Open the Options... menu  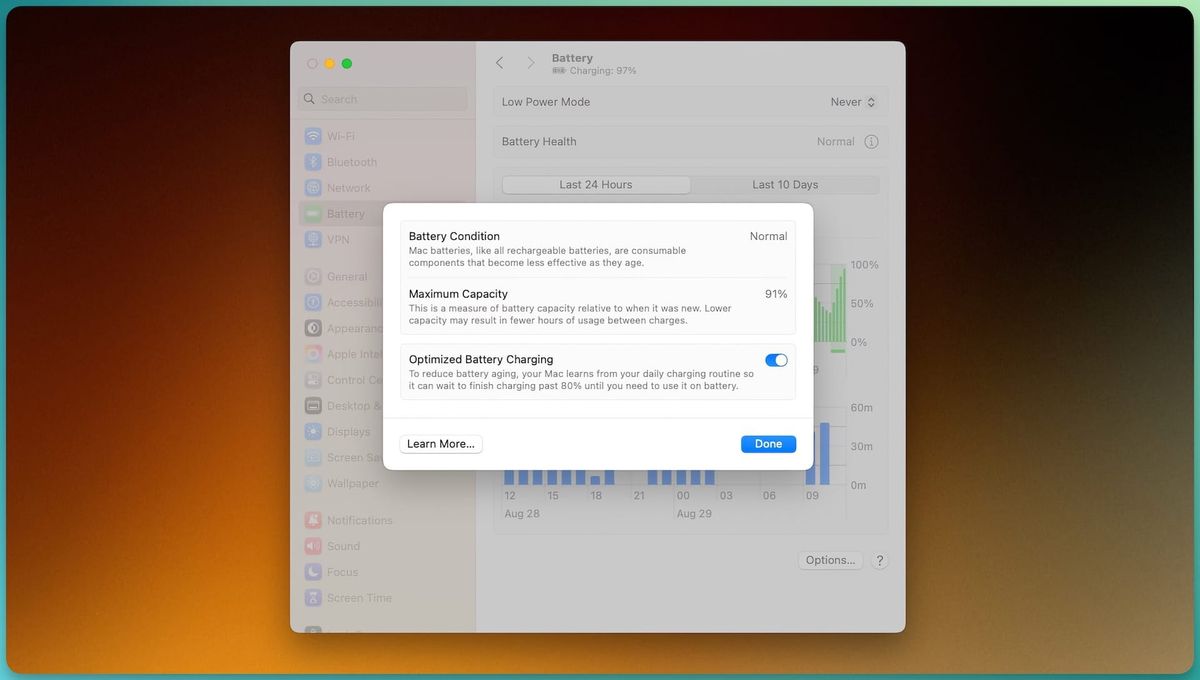[x=830, y=560]
